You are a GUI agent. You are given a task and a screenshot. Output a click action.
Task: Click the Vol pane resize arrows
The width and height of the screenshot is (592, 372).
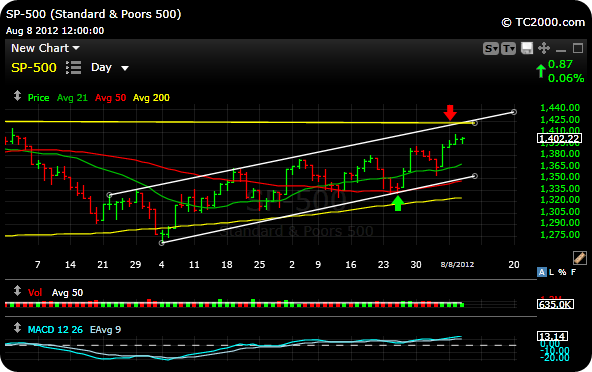[17, 291]
